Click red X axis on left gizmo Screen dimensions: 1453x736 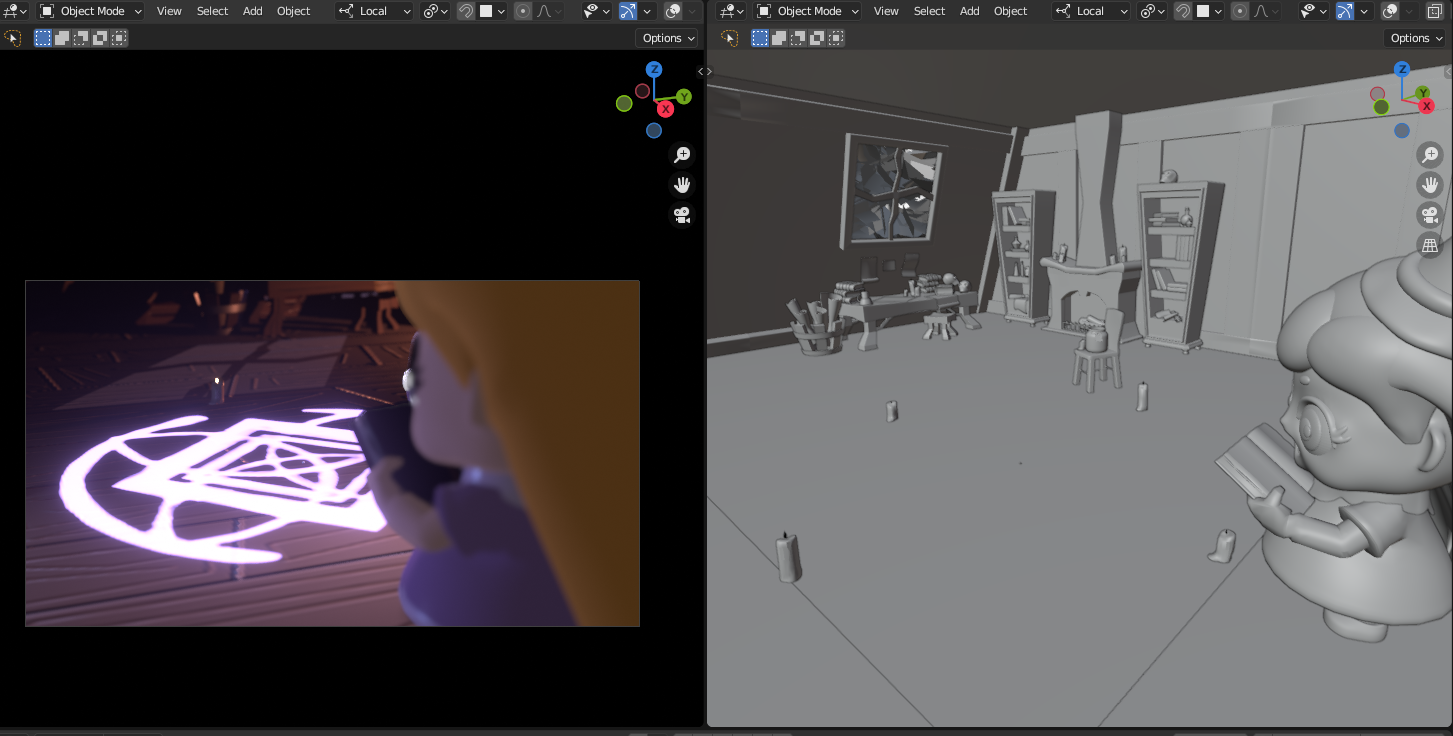pos(665,109)
